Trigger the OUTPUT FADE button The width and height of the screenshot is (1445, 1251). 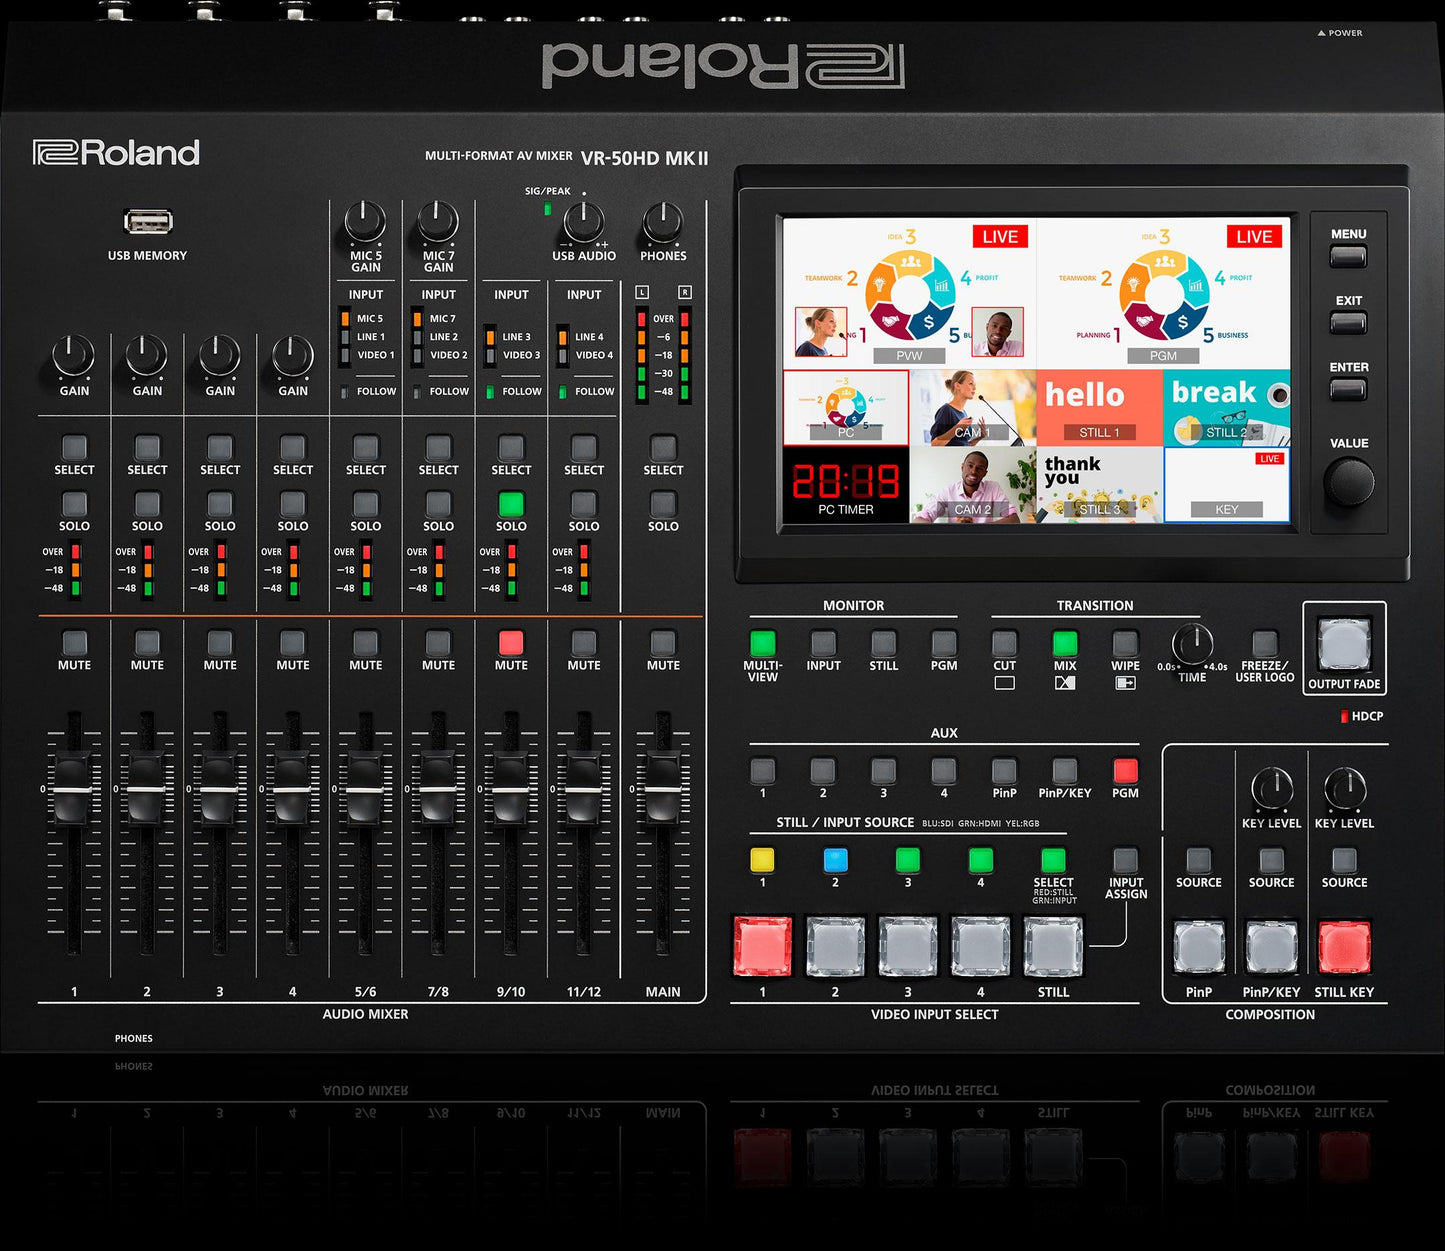pos(1343,648)
